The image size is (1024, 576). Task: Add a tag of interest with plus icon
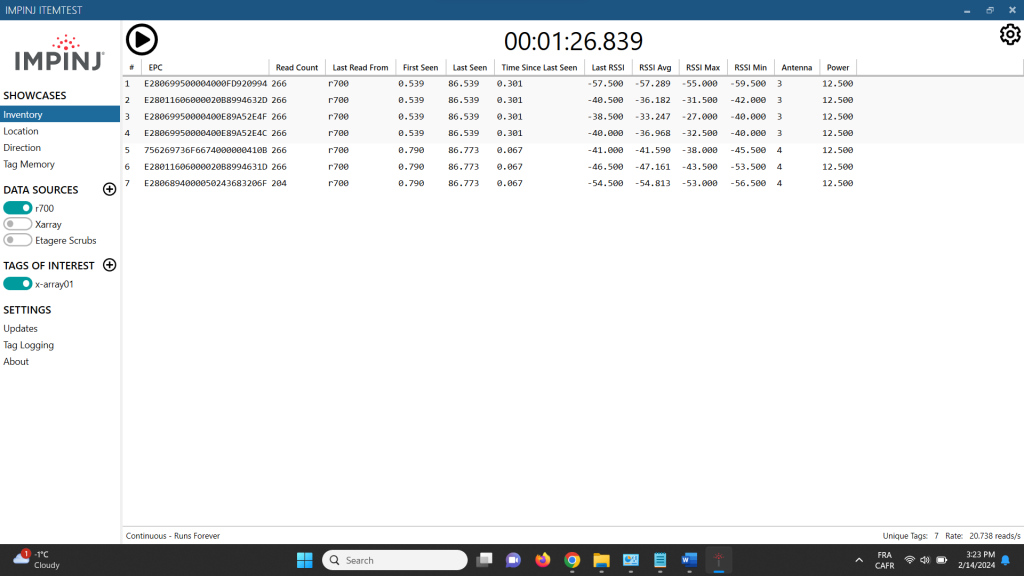pyautogui.click(x=110, y=266)
